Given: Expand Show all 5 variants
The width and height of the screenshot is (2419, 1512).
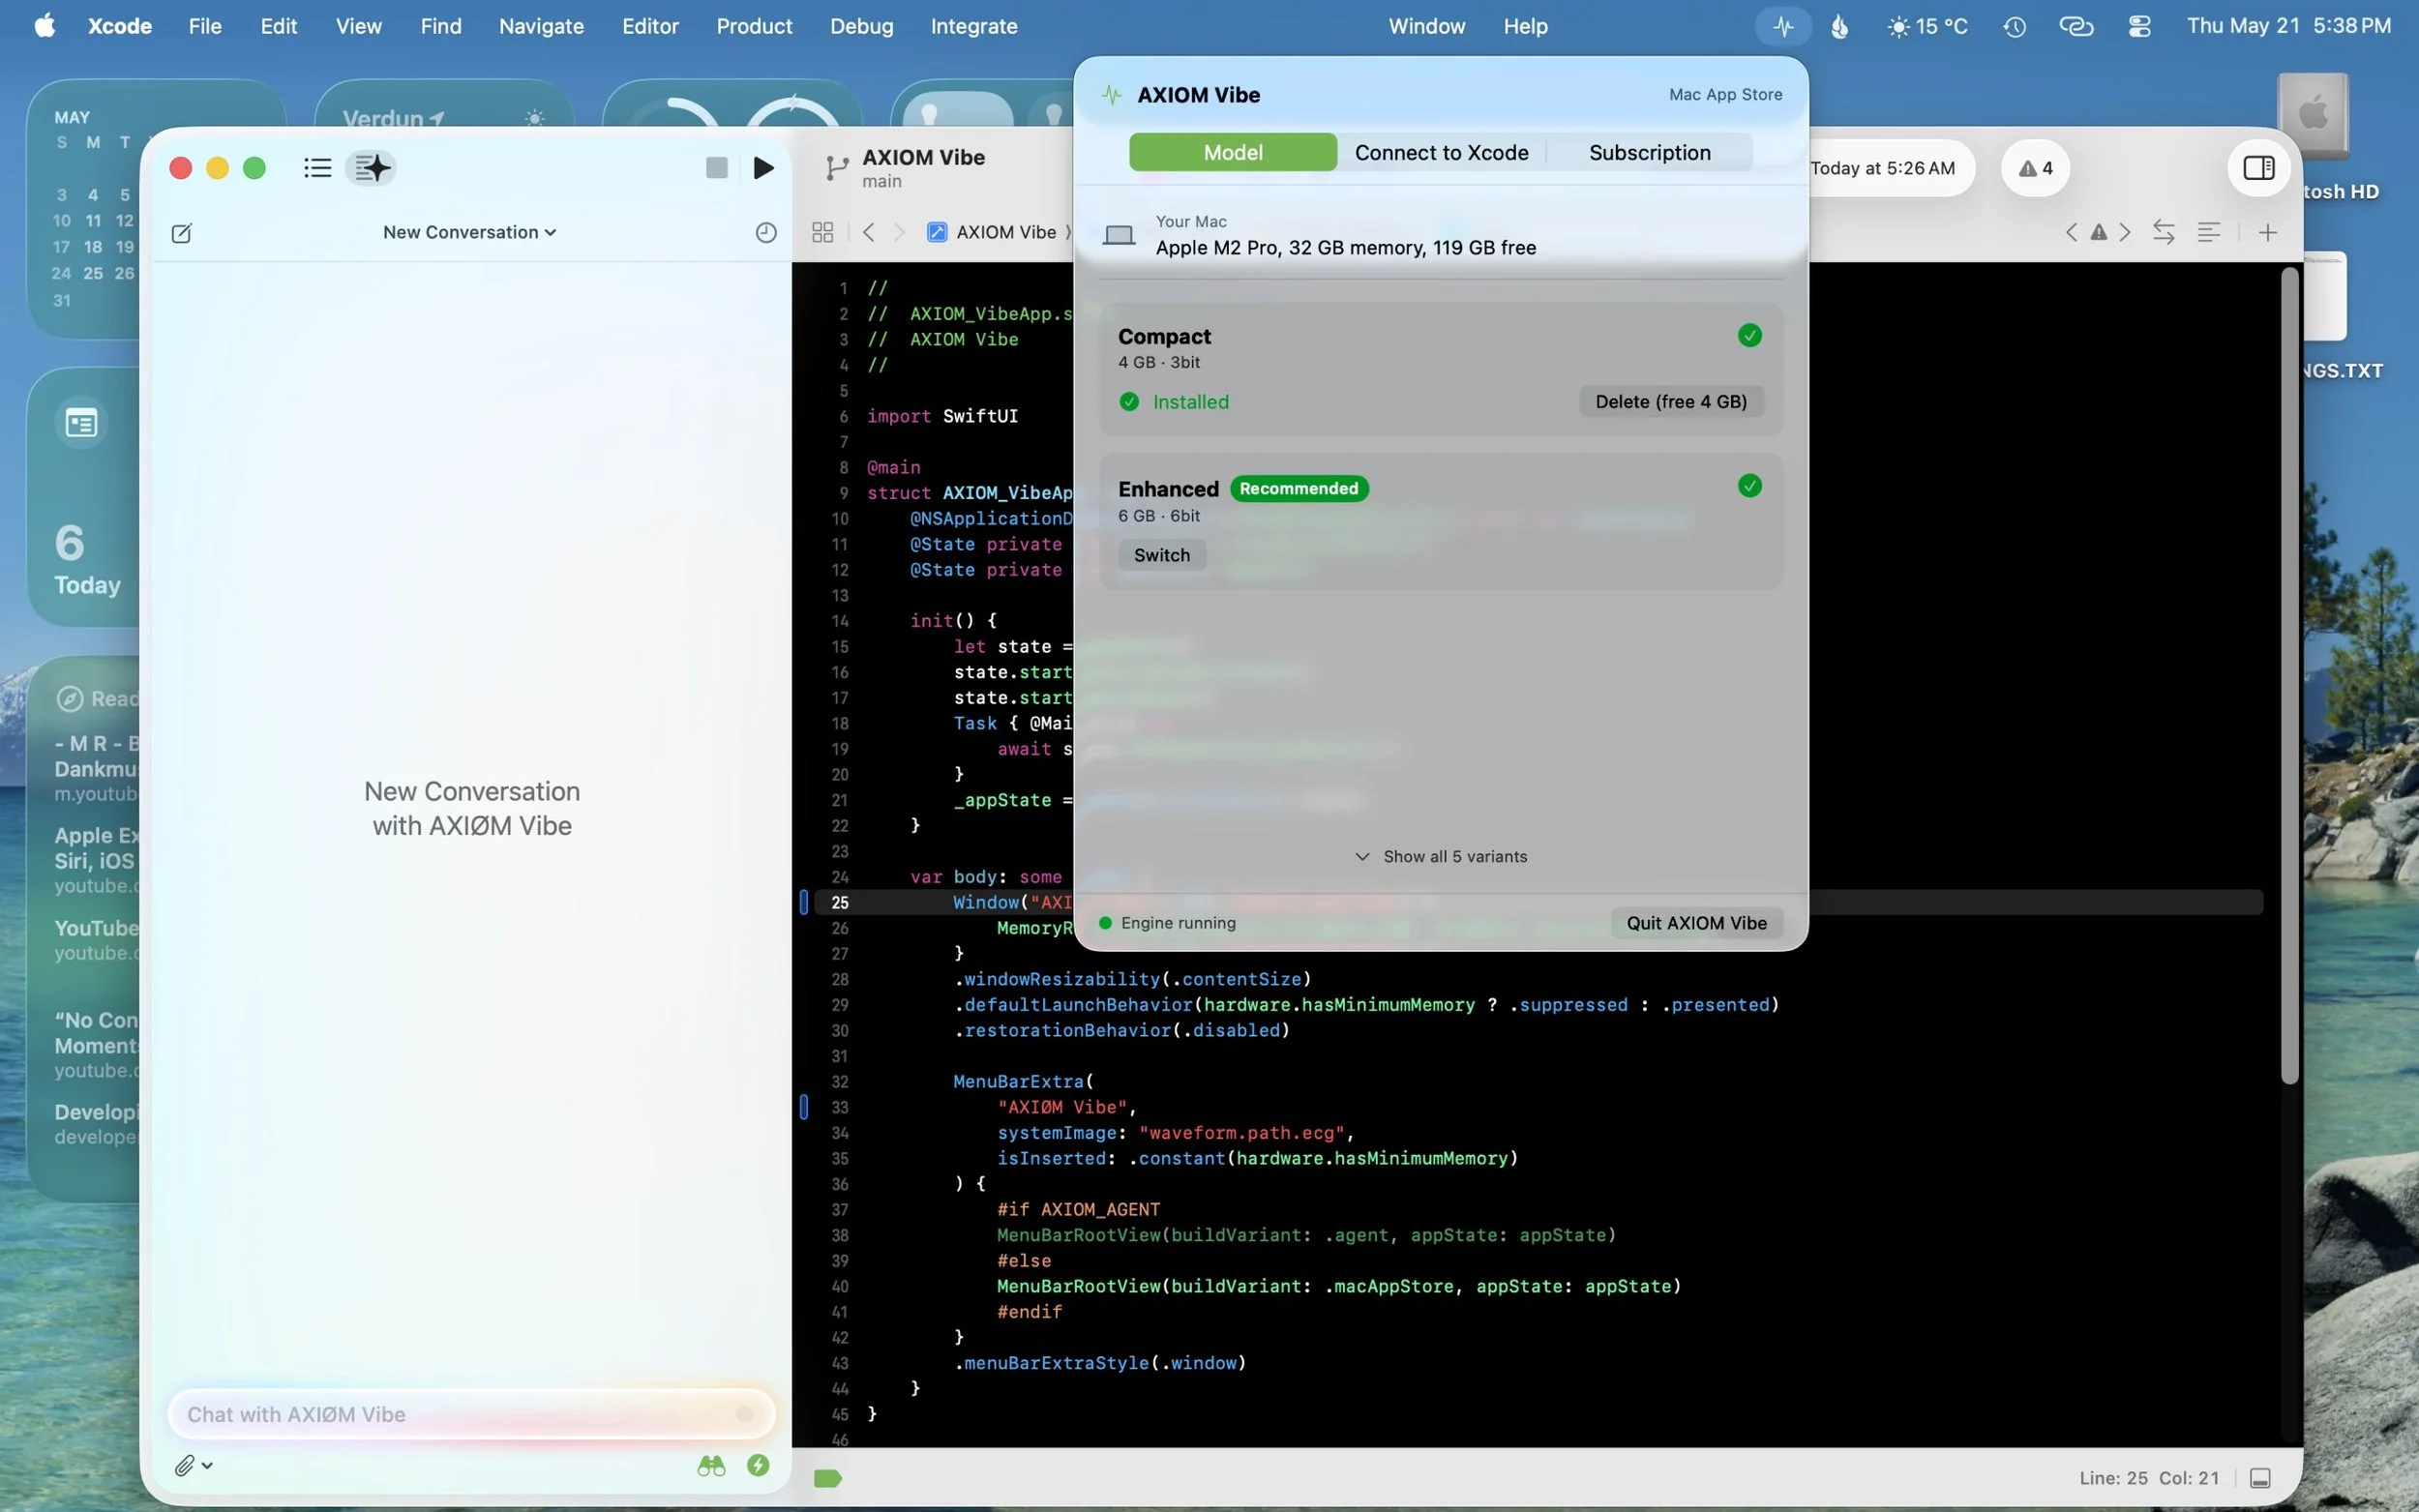Looking at the screenshot, I should point(1441,856).
